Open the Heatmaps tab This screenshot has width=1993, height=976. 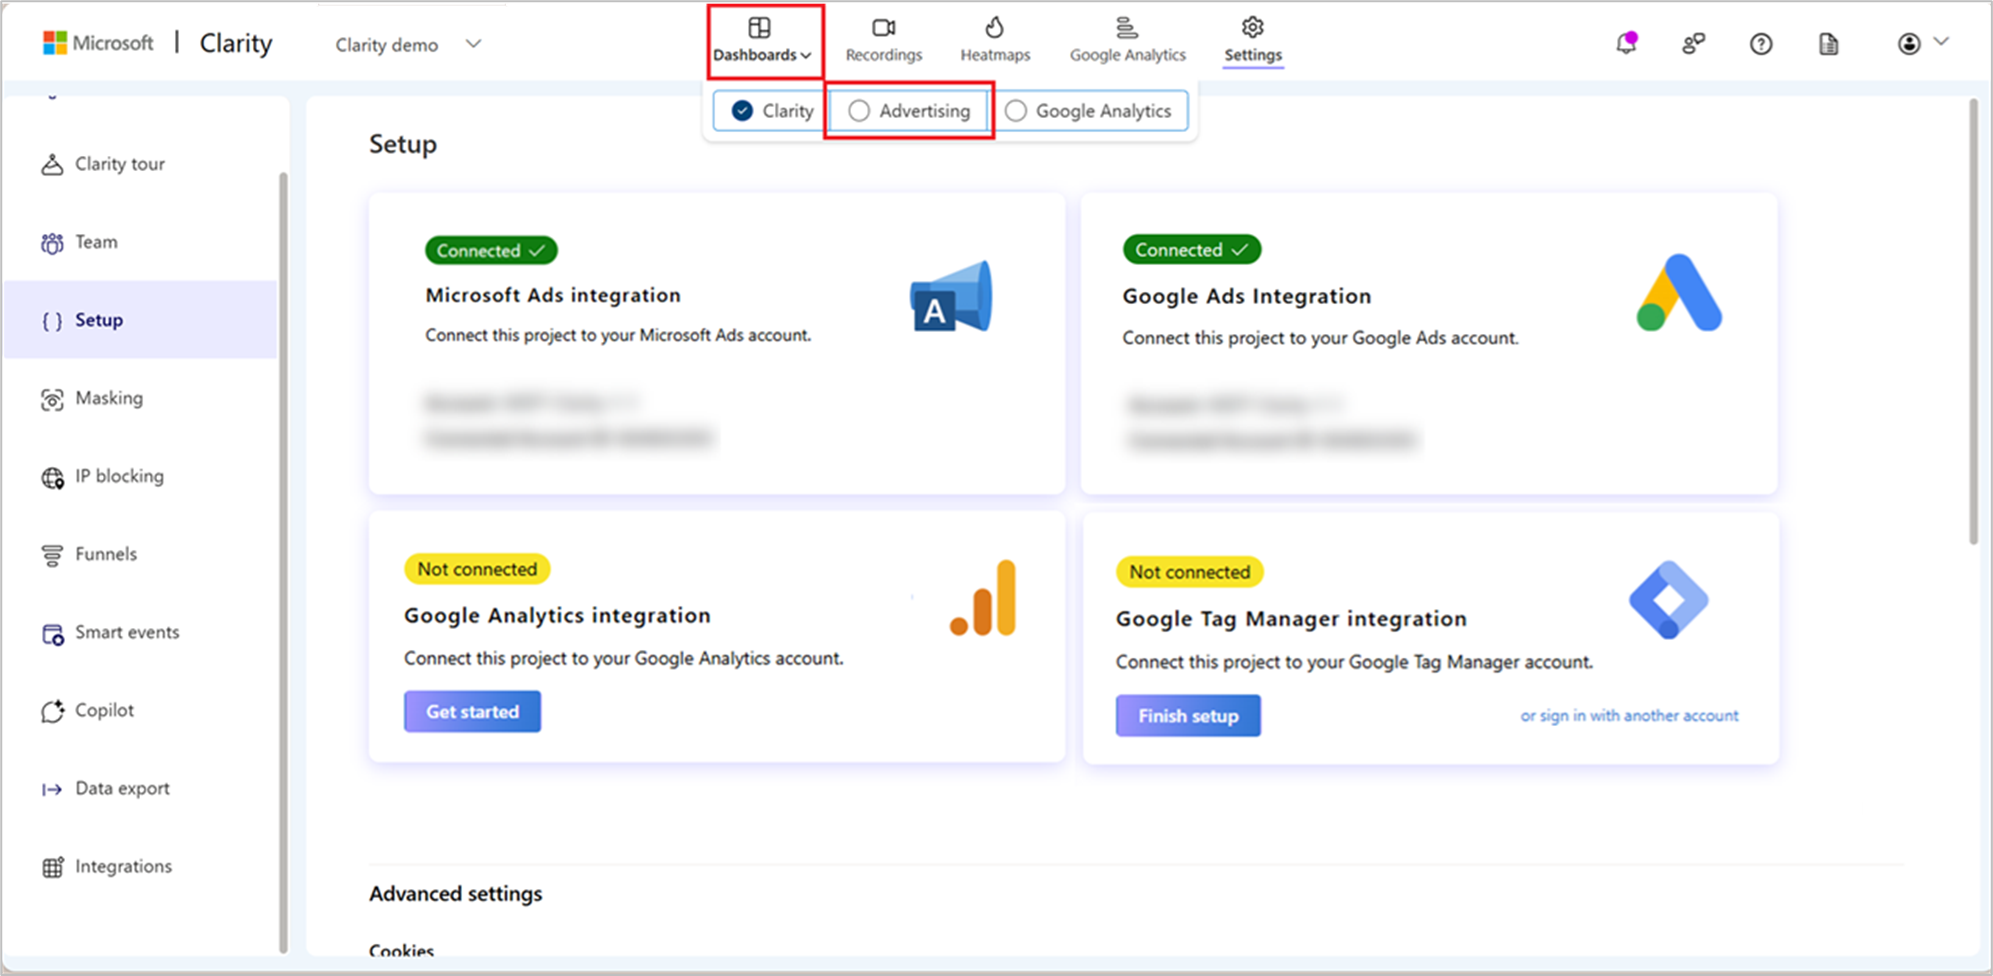(995, 41)
